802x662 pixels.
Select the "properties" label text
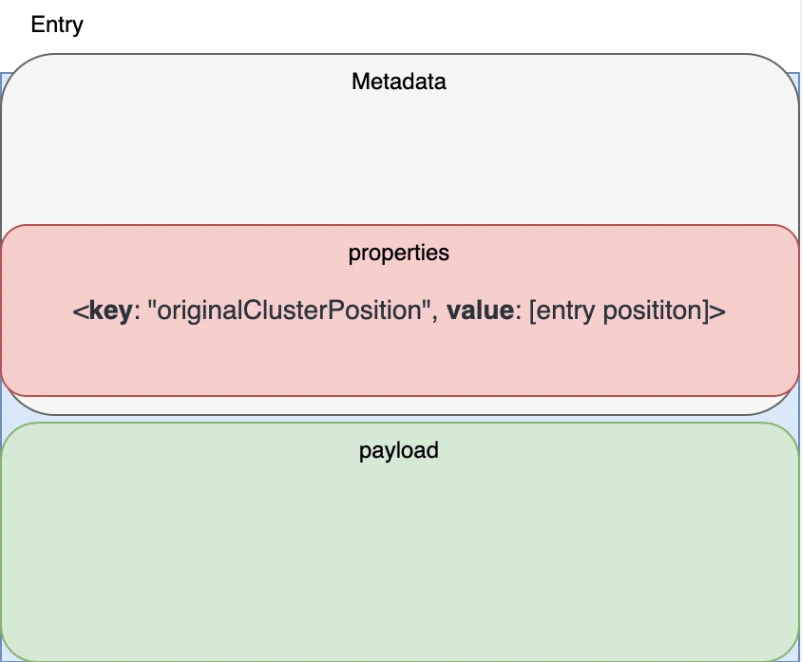click(x=399, y=253)
